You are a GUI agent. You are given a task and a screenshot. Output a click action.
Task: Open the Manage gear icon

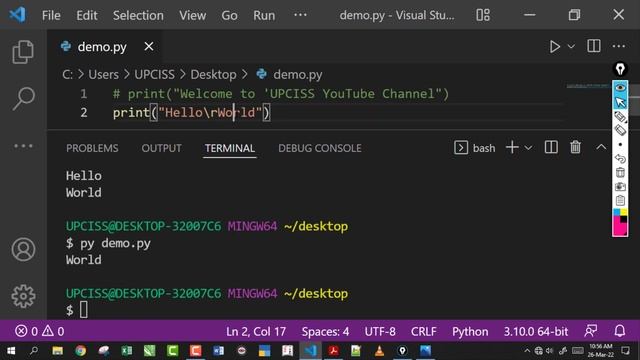click(23, 296)
